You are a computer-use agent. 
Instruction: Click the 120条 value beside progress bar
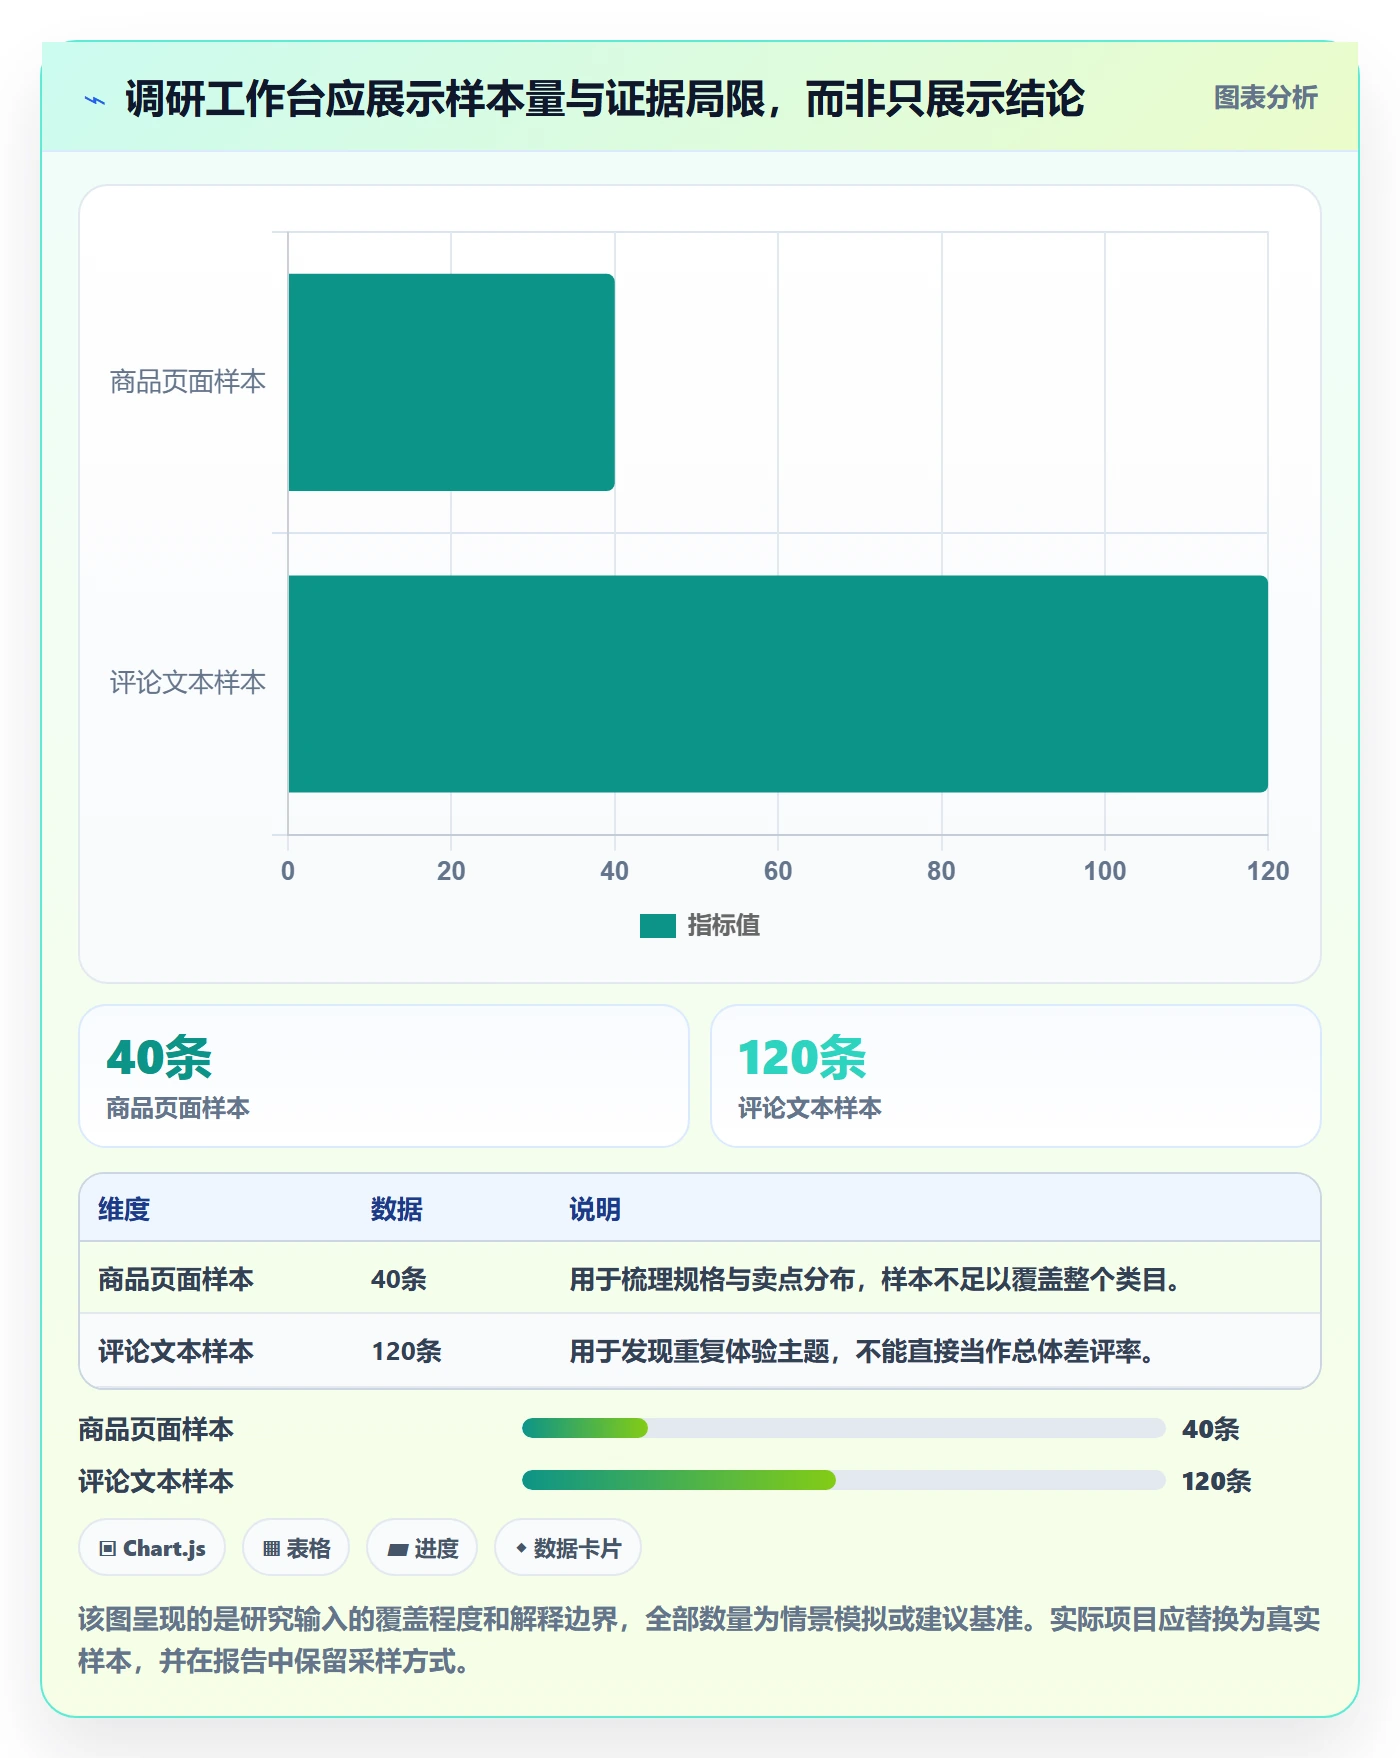point(1216,1481)
